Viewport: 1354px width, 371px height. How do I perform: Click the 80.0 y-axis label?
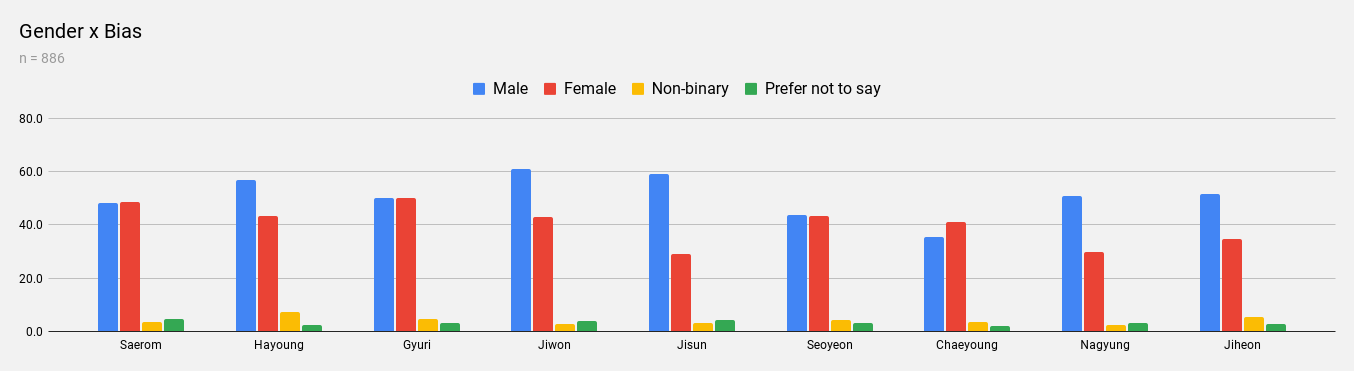click(x=31, y=118)
